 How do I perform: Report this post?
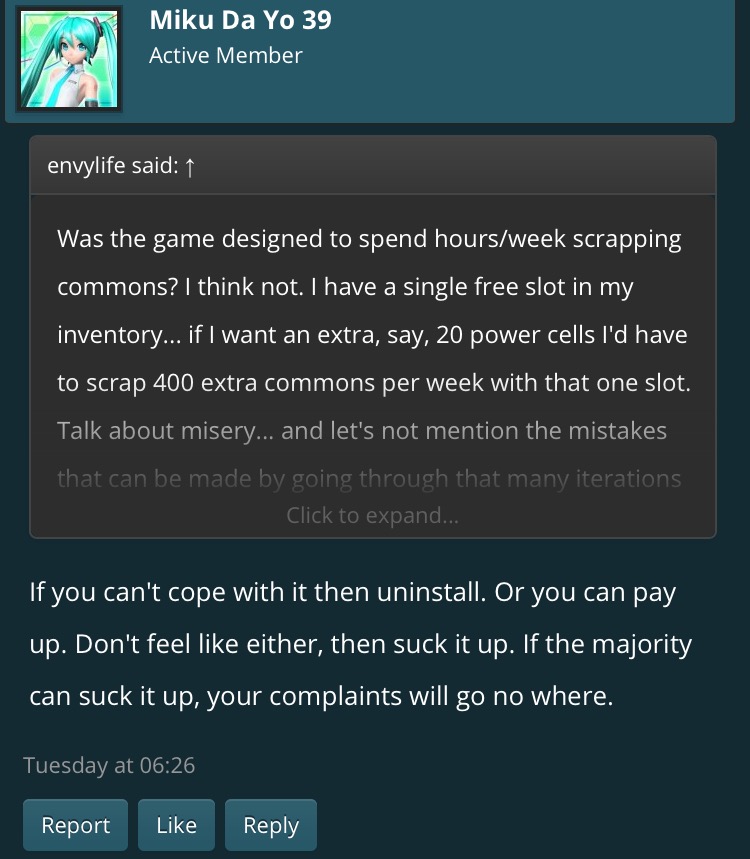pyautogui.click(x=76, y=826)
